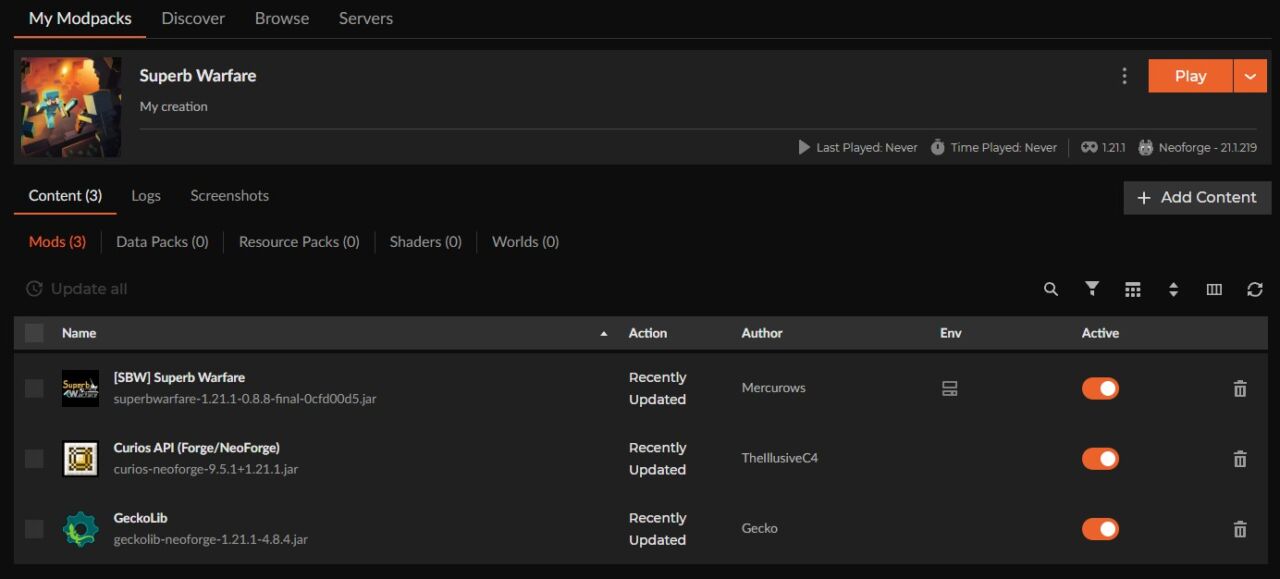Open the three-dot modpack options menu
This screenshot has height=579, width=1280.
1124,76
